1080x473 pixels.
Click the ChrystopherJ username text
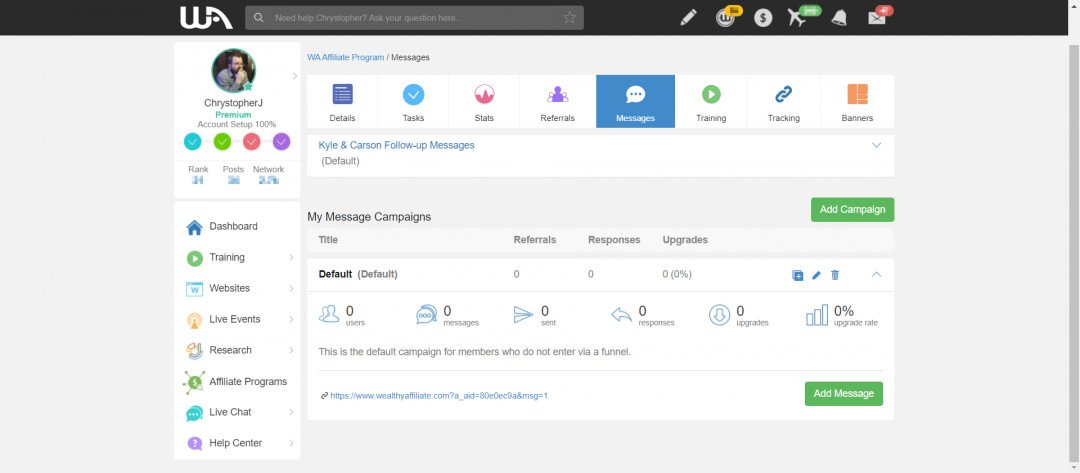tap(233, 103)
